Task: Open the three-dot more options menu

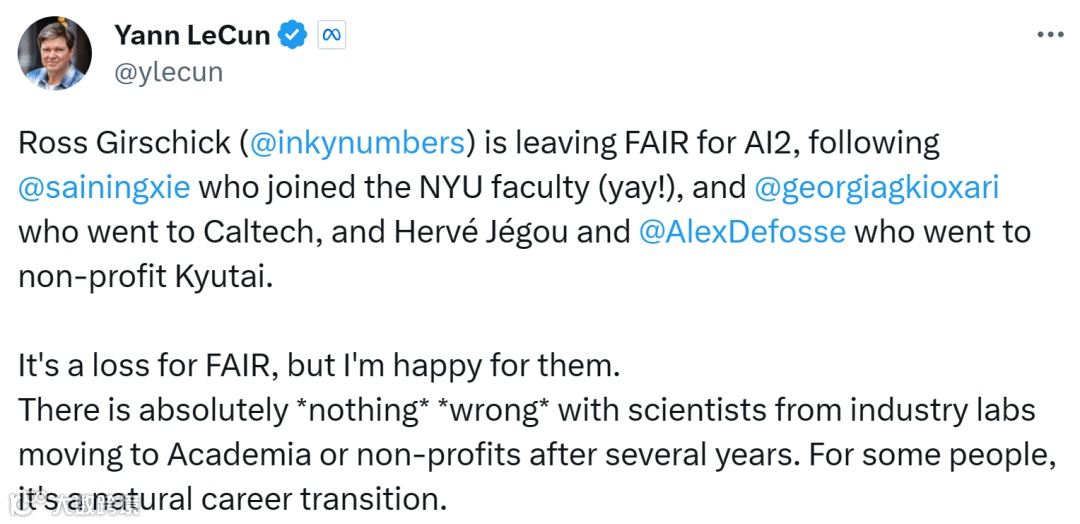Action: click(1049, 34)
